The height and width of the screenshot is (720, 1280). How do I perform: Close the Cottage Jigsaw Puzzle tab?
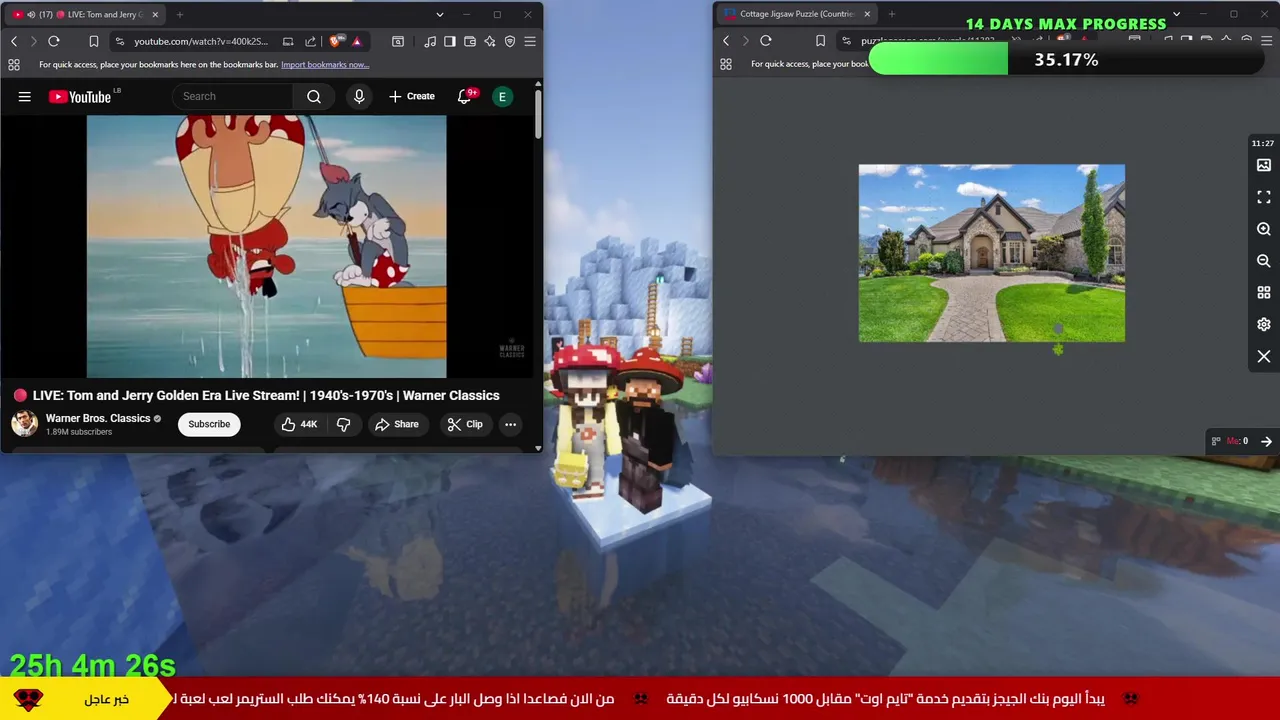coord(867,15)
